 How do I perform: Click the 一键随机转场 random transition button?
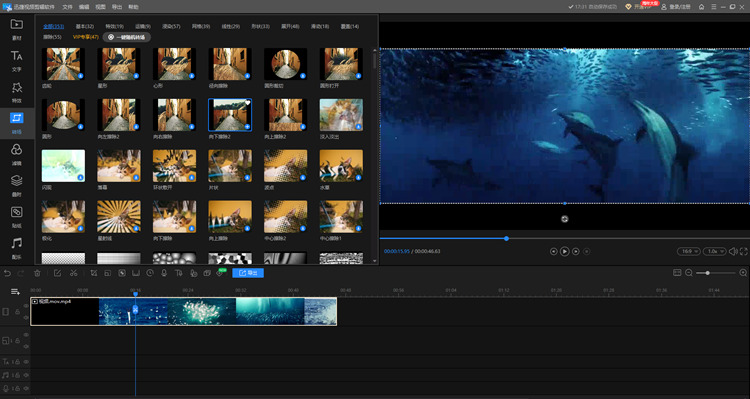click(x=127, y=37)
